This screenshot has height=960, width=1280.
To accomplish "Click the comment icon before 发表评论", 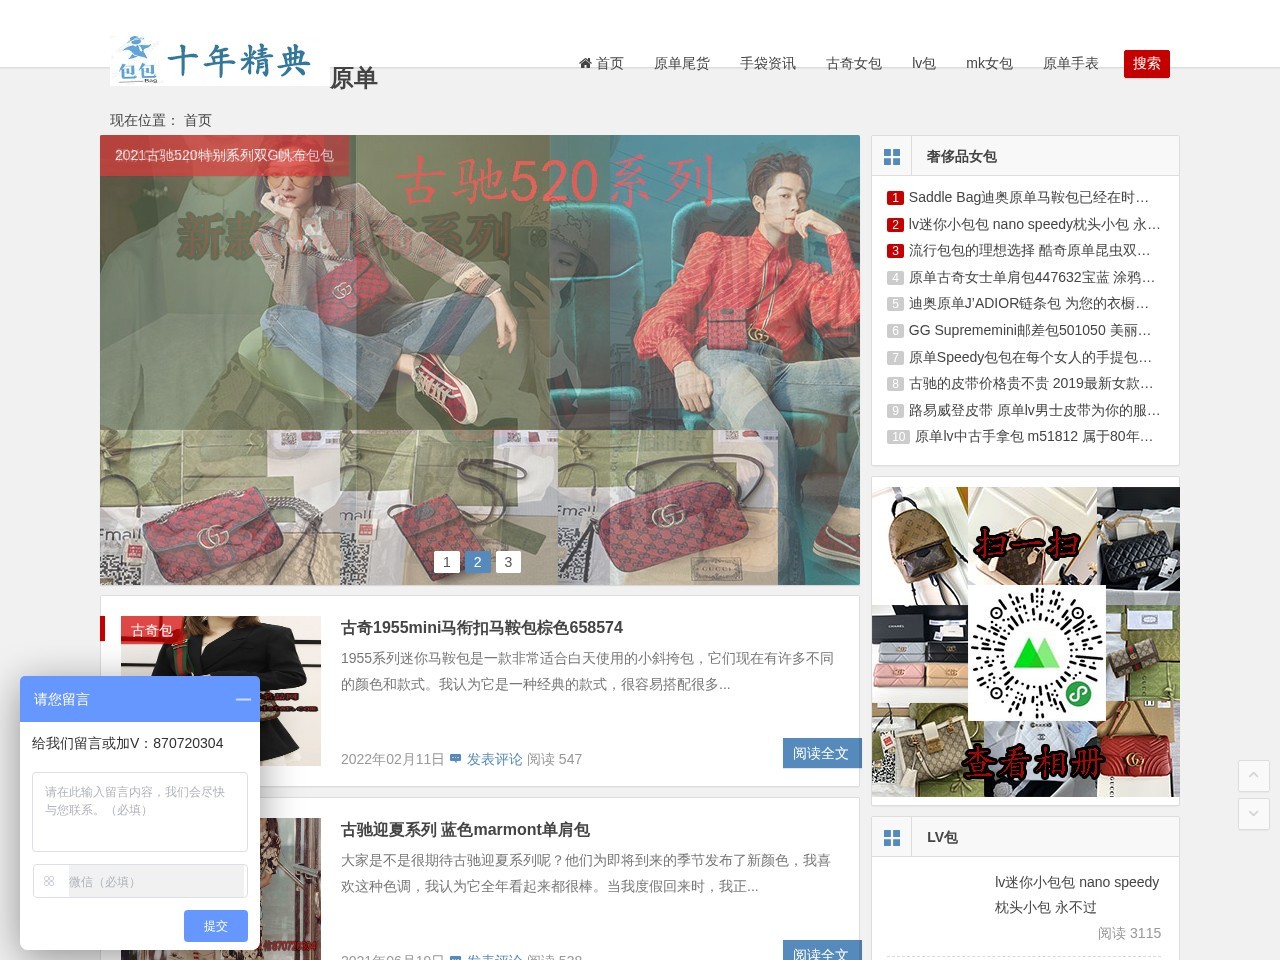I will pyautogui.click(x=456, y=759).
